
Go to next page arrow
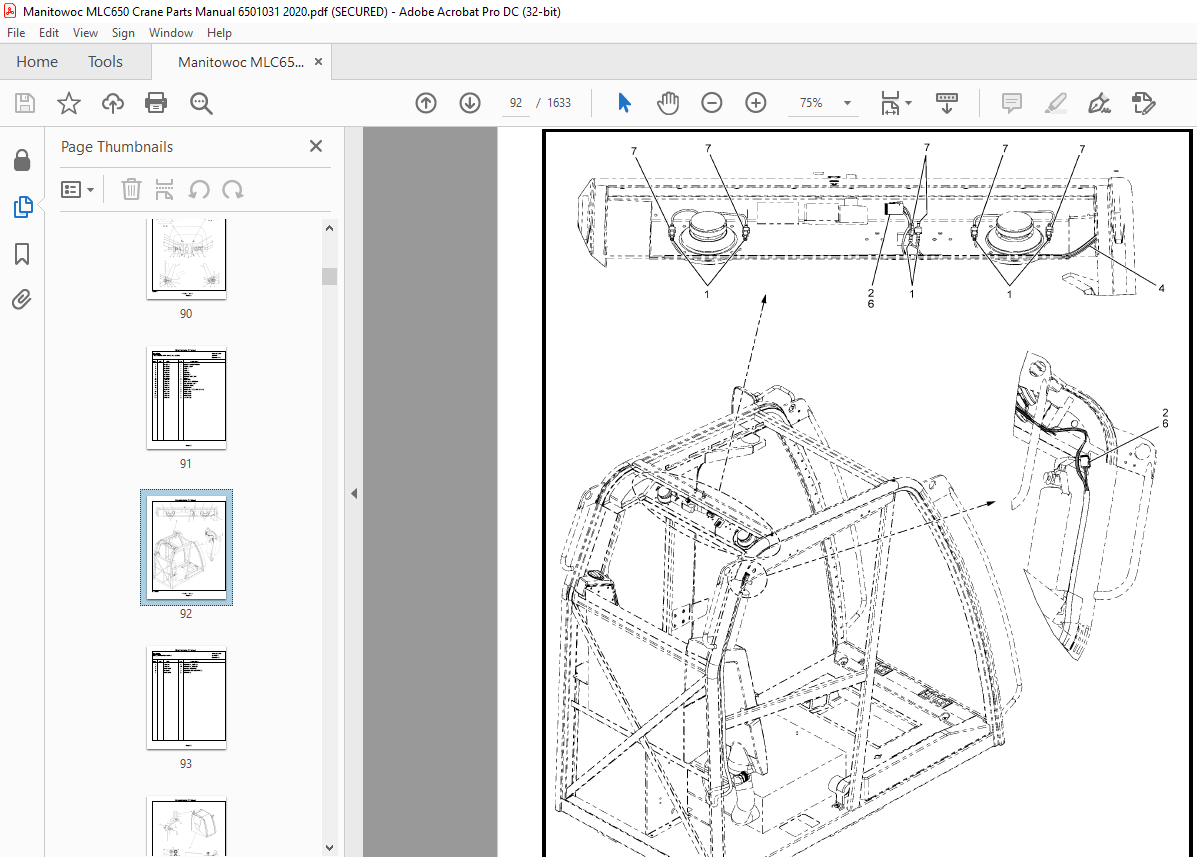(469, 103)
